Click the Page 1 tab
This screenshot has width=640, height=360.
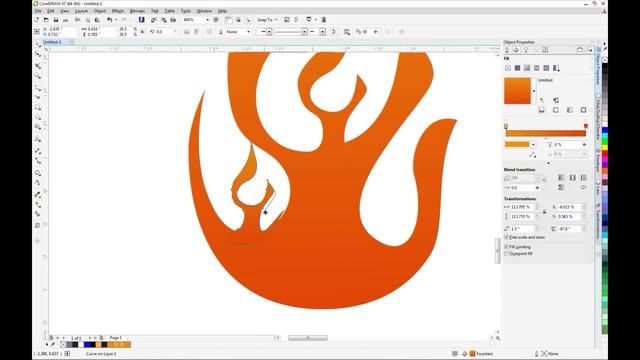click(116, 338)
